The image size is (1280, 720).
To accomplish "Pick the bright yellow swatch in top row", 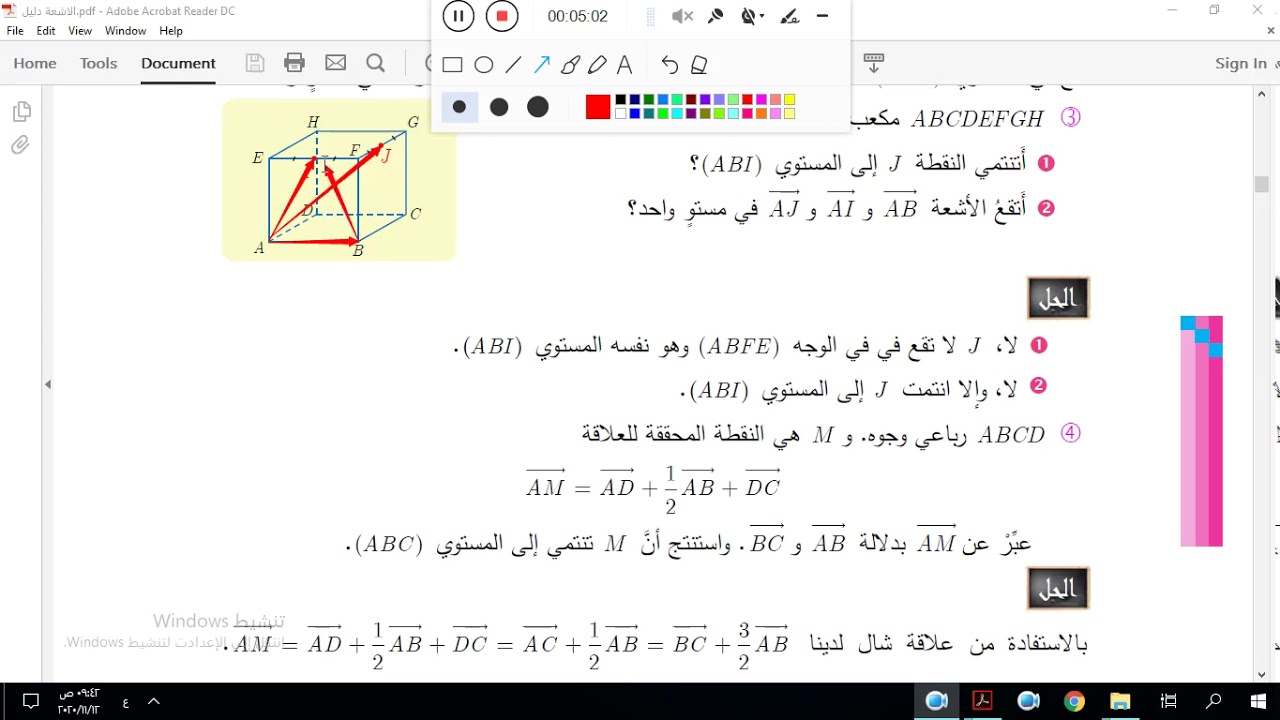I will pyautogui.click(x=789, y=100).
